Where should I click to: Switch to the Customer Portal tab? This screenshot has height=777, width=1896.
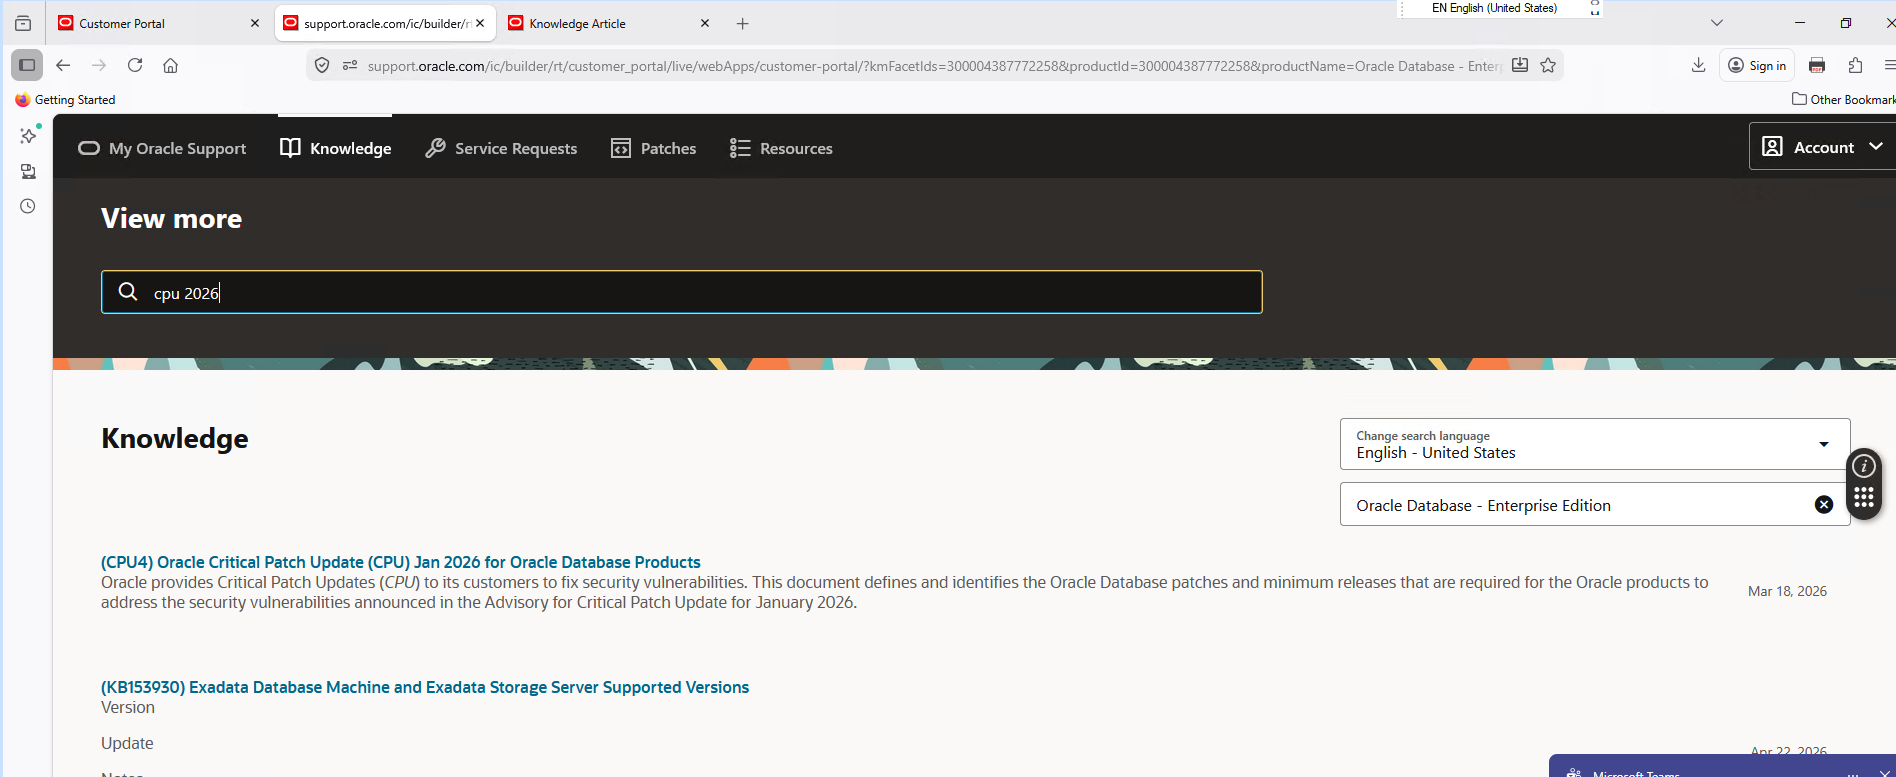pyautogui.click(x=150, y=23)
